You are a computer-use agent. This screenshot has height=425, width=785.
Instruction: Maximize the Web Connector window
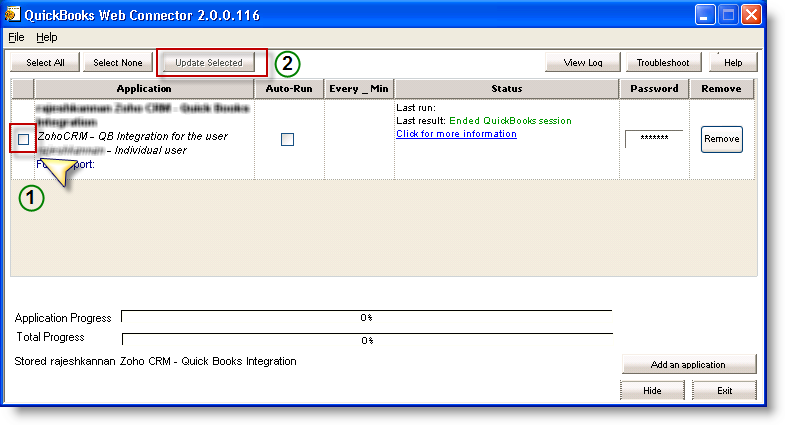click(x=728, y=15)
